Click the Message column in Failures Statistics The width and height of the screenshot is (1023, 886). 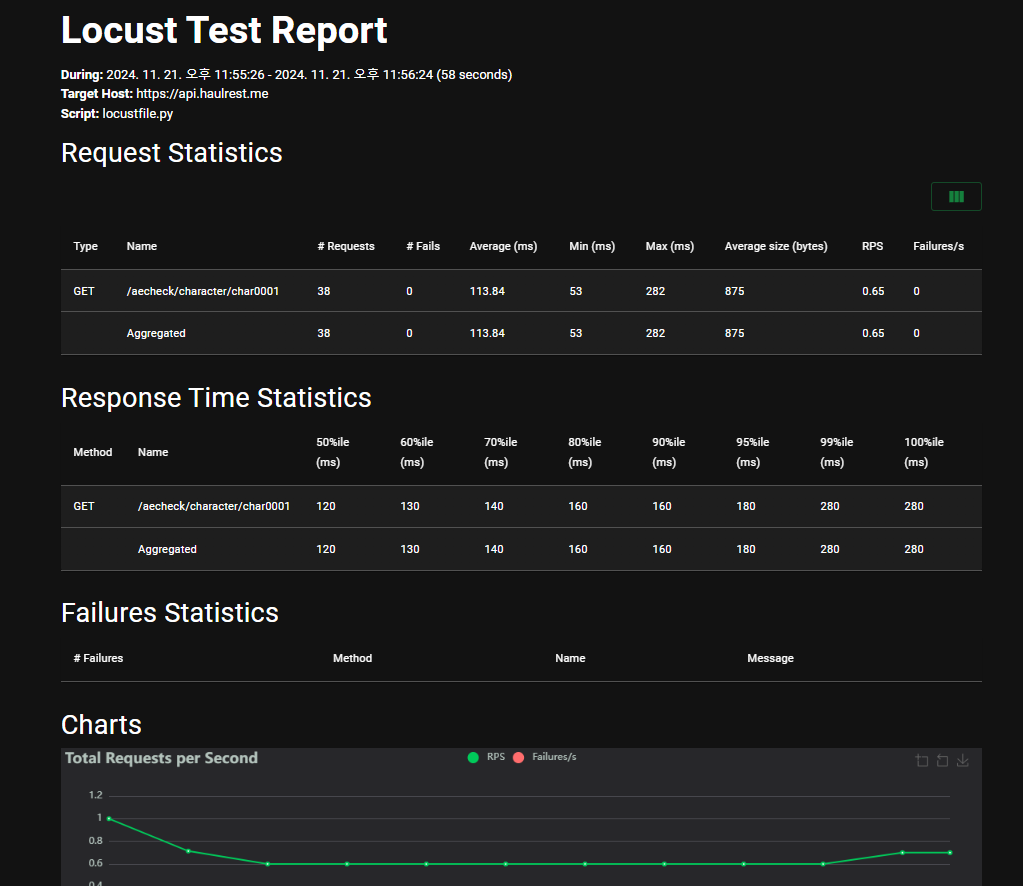[770, 658]
